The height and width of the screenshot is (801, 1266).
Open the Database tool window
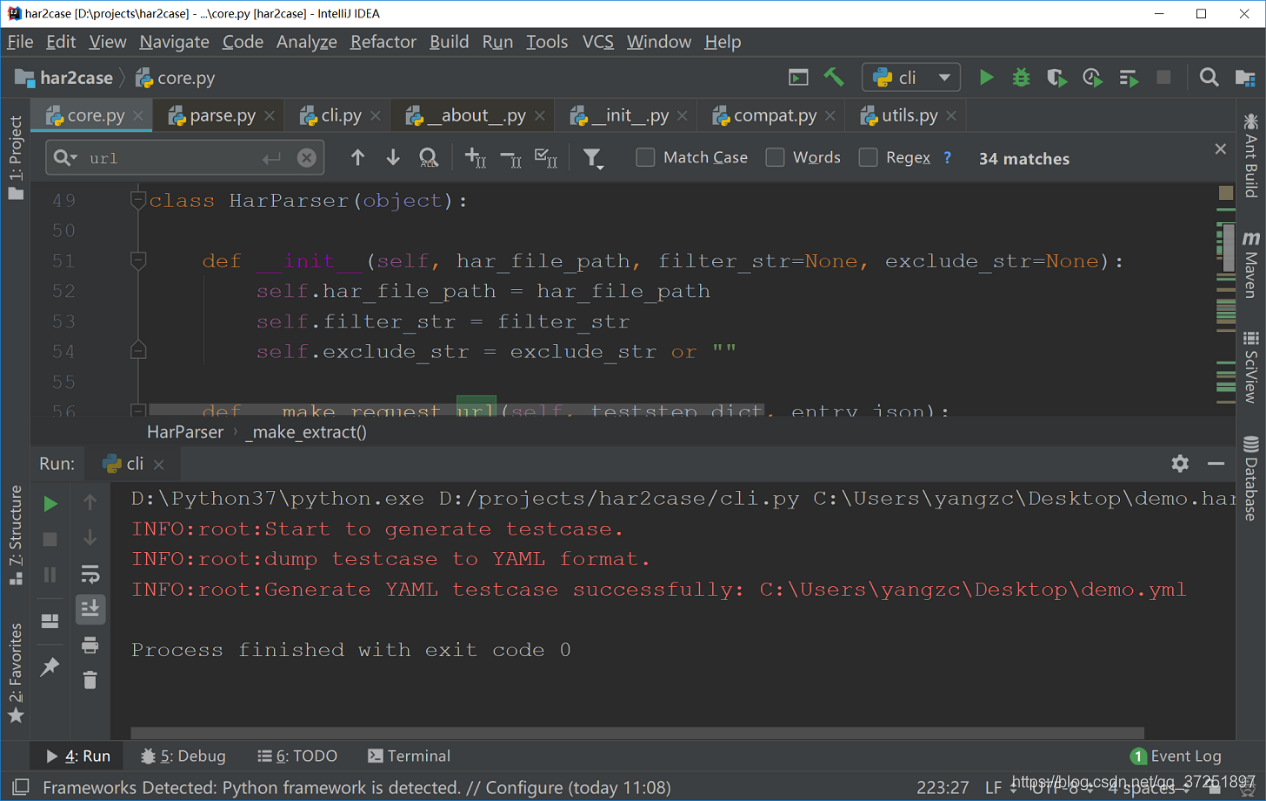1251,478
